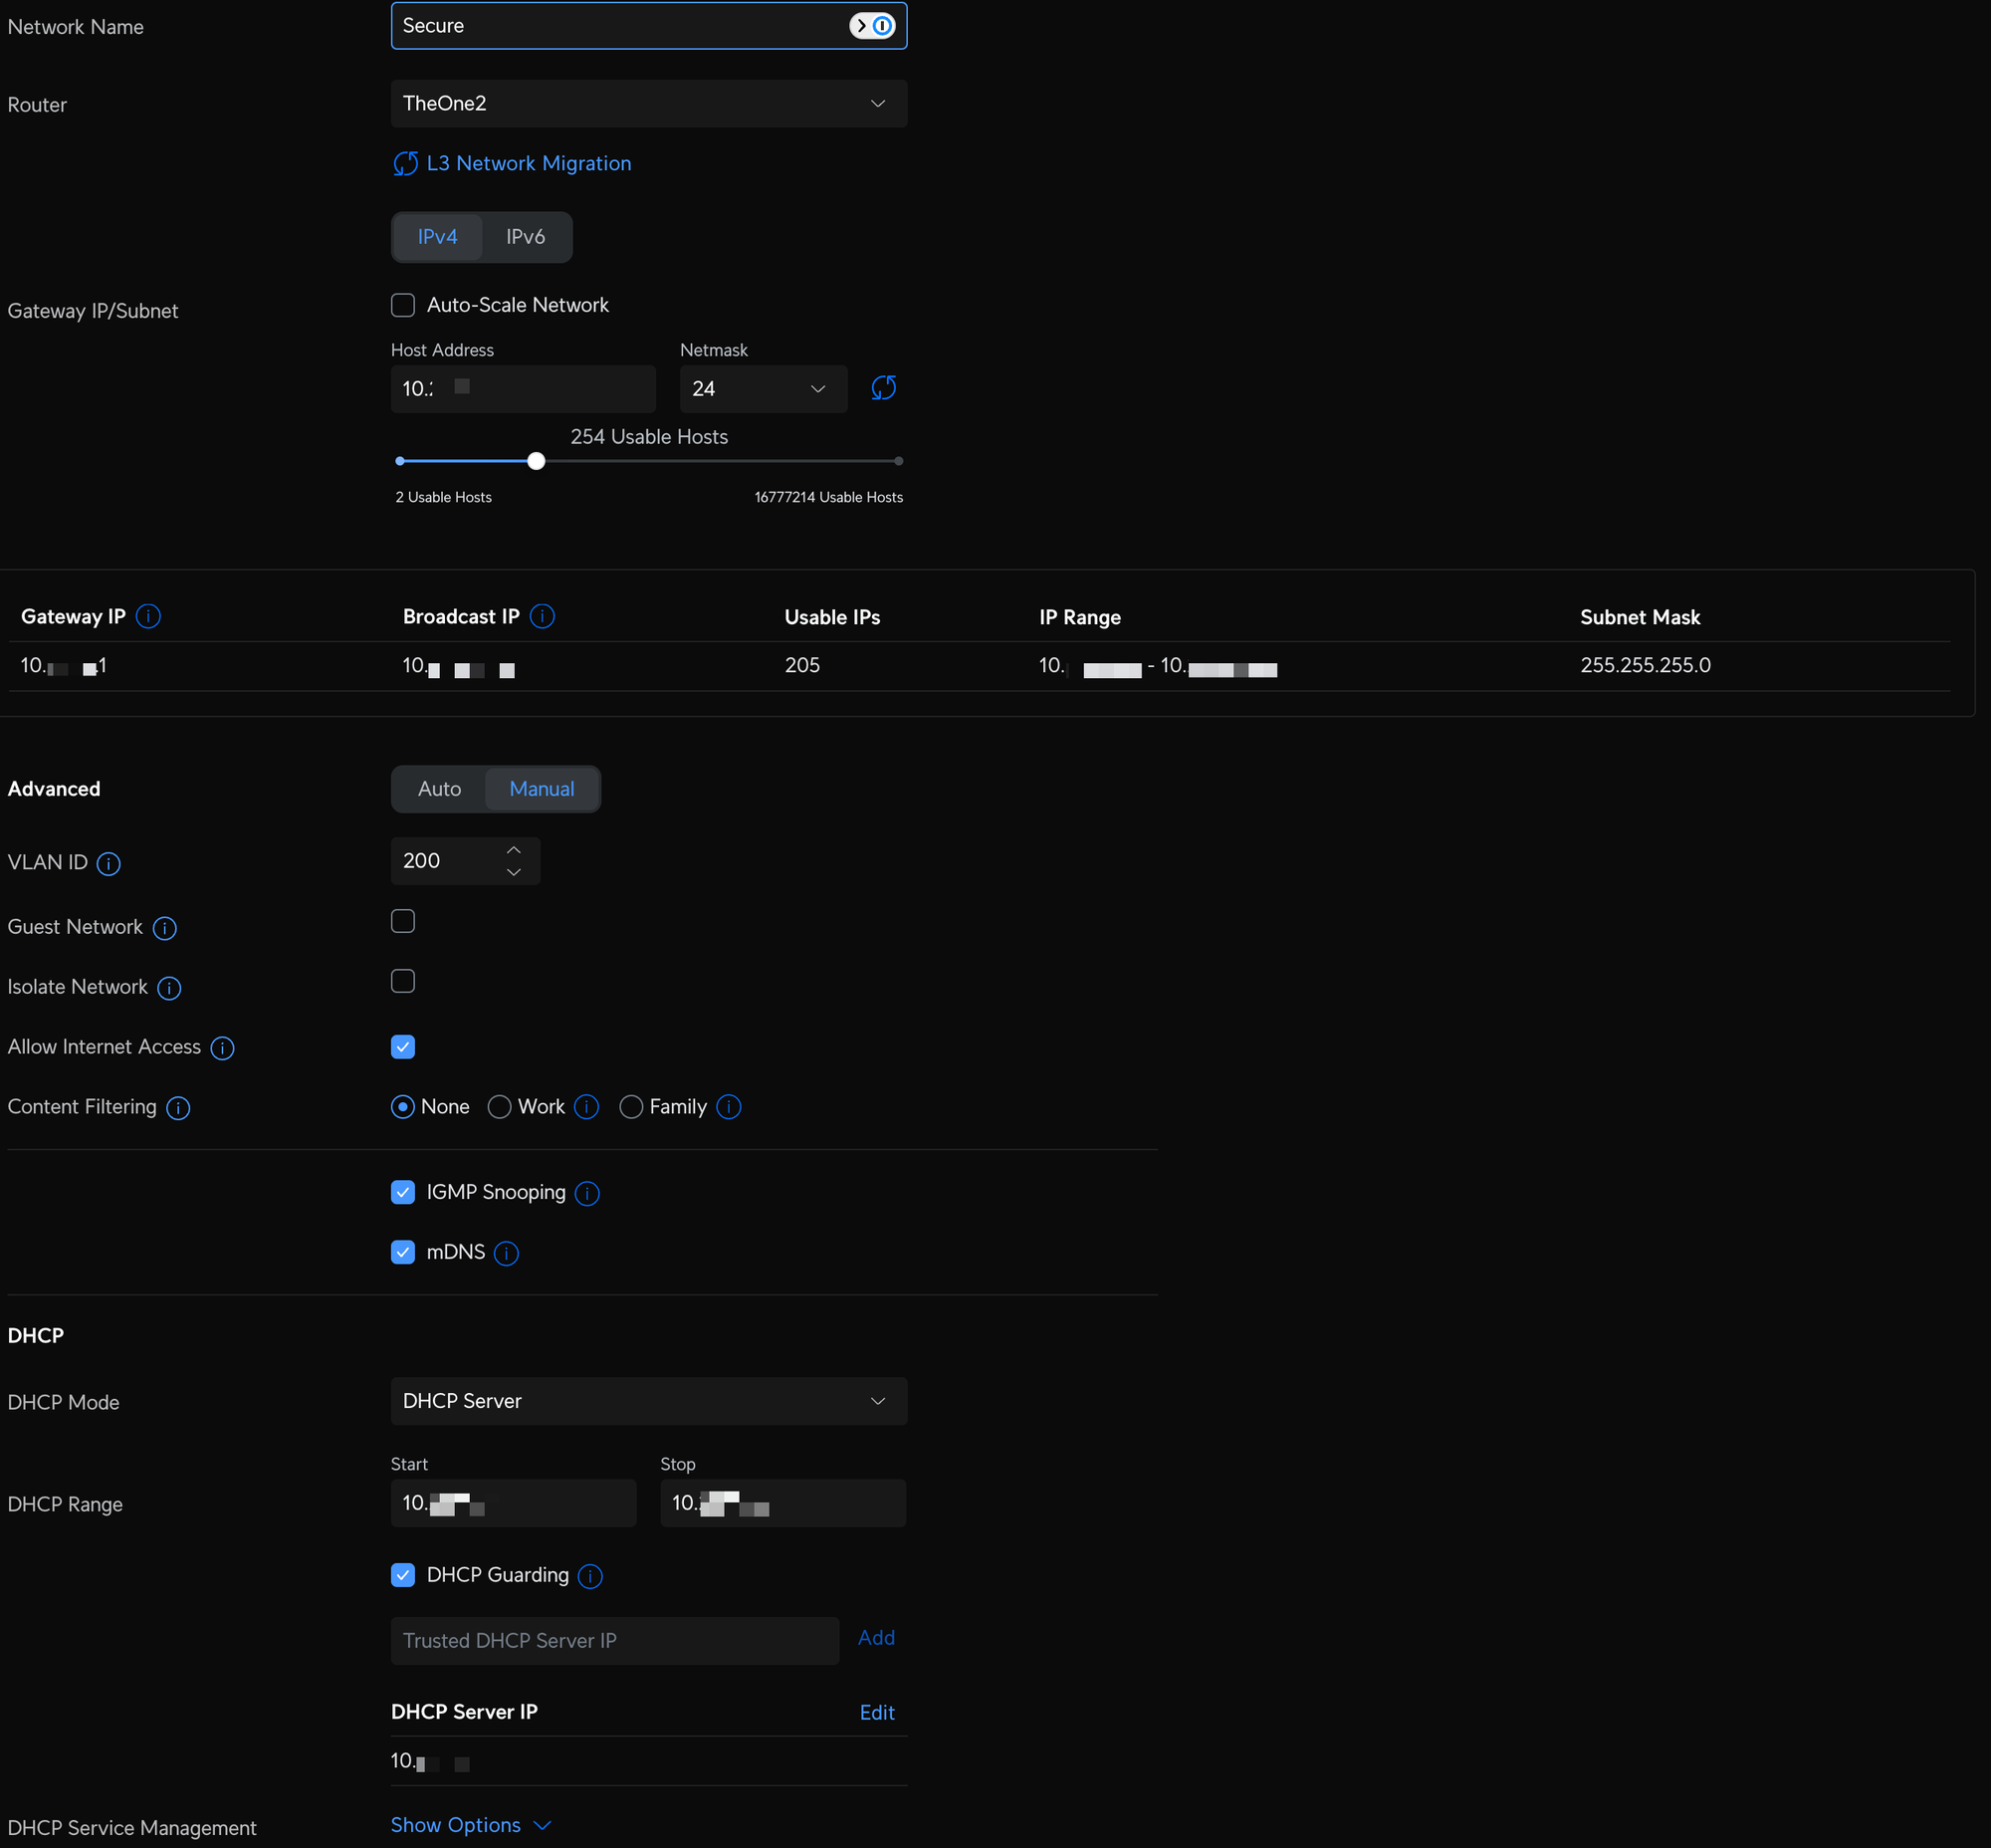Switch to the IPv6 tab
The image size is (1991, 1848).
click(x=525, y=237)
